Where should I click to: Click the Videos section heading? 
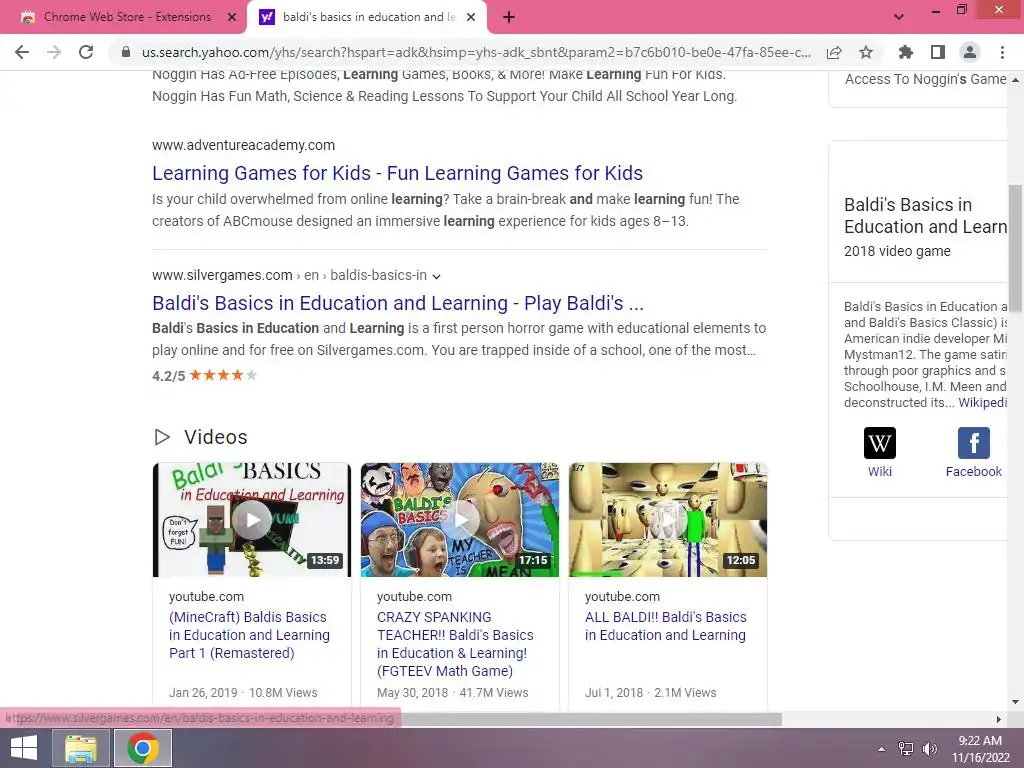[x=216, y=437]
